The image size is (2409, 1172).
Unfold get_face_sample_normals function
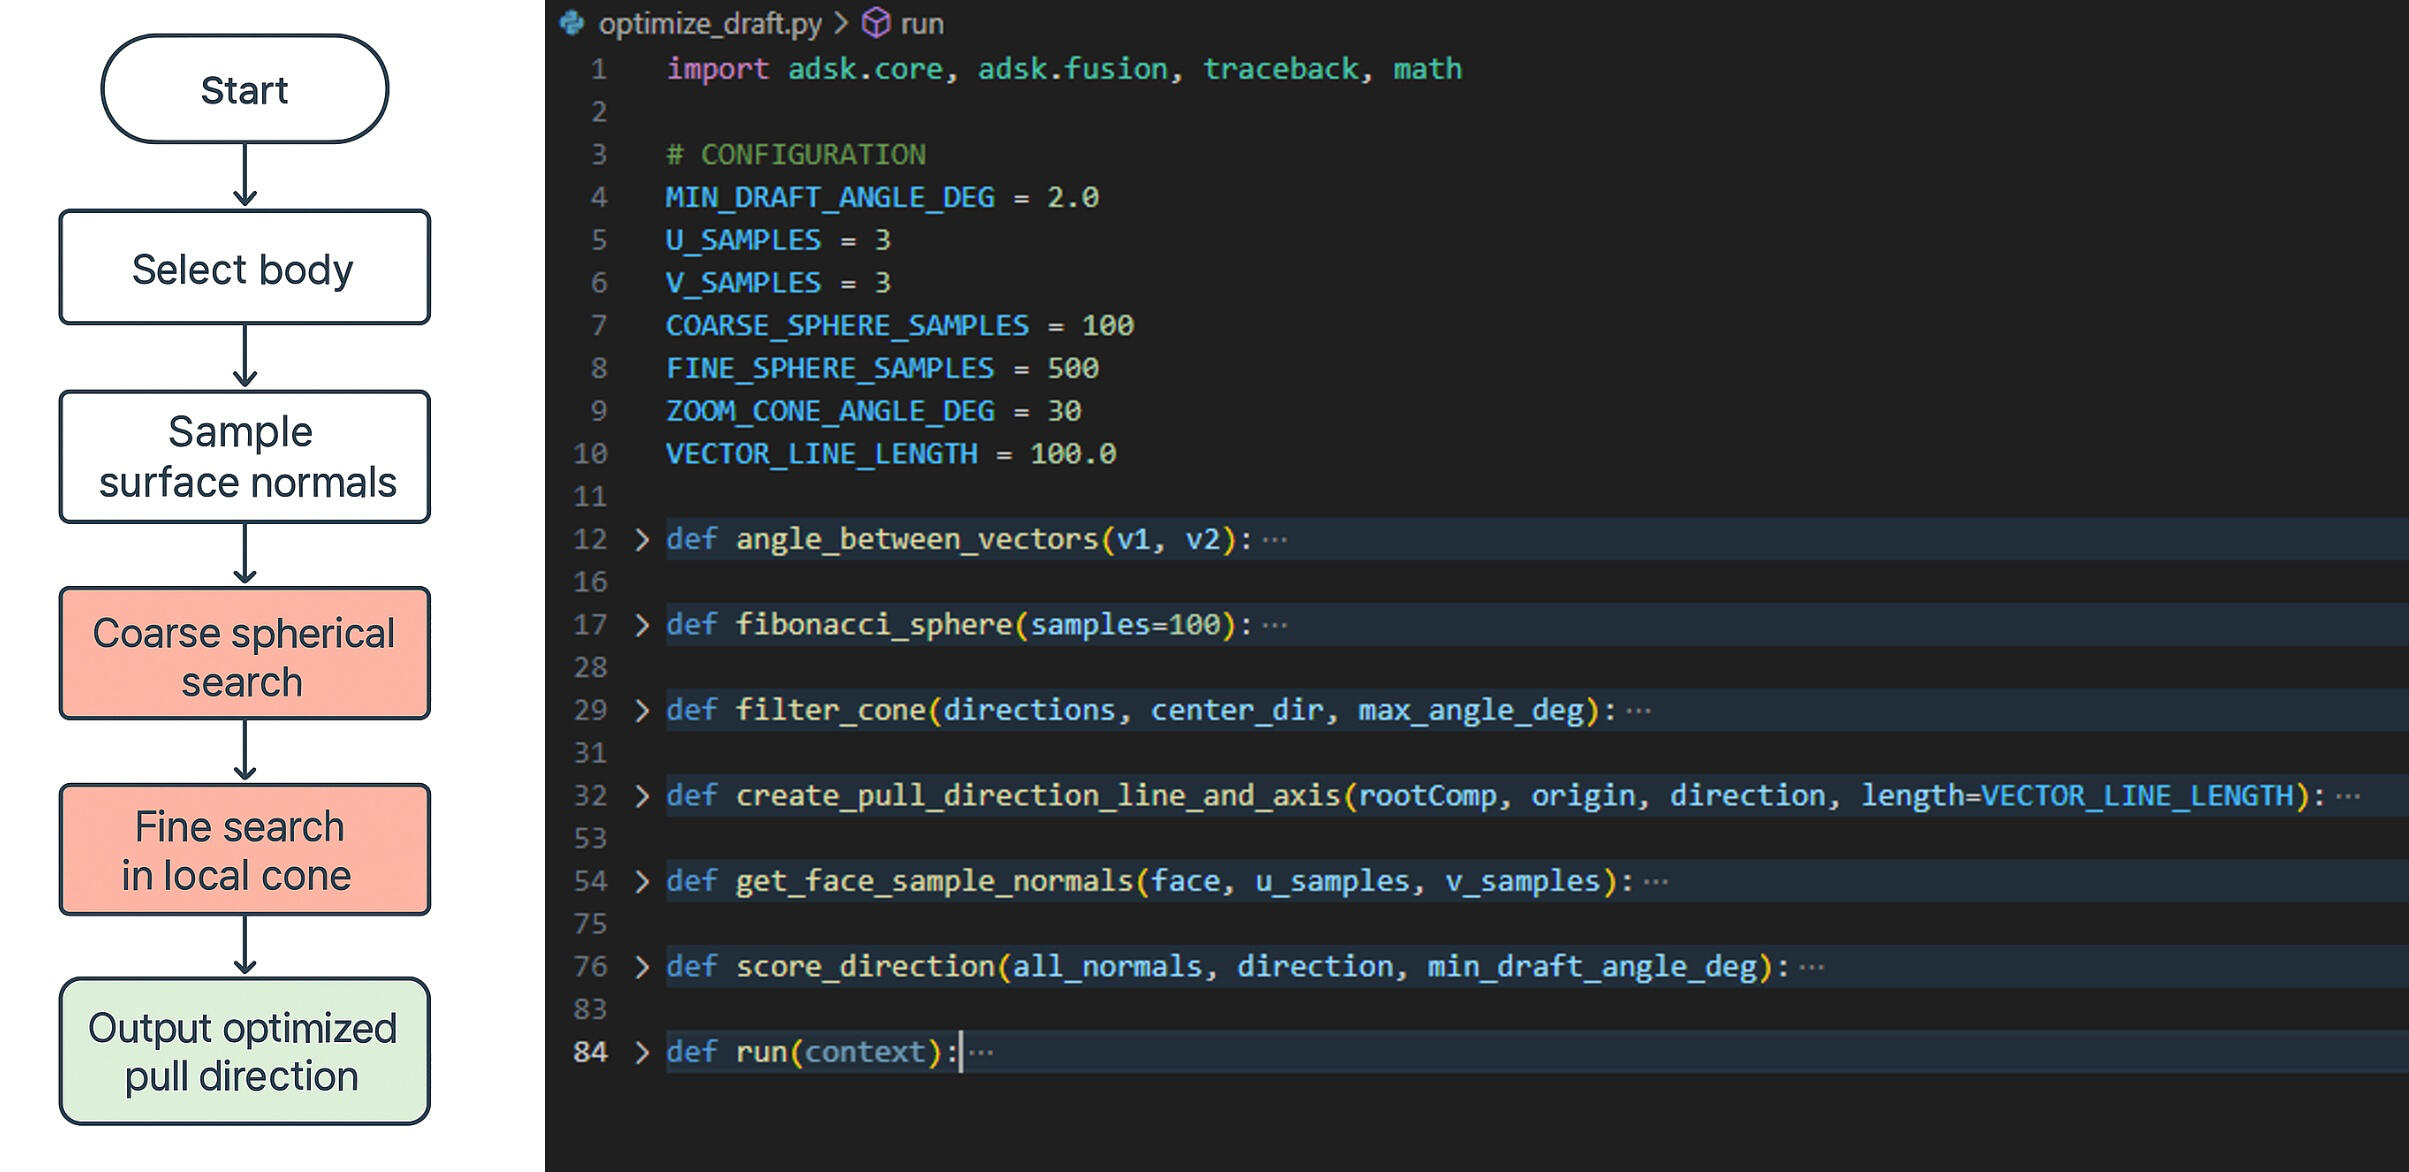click(x=642, y=881)
